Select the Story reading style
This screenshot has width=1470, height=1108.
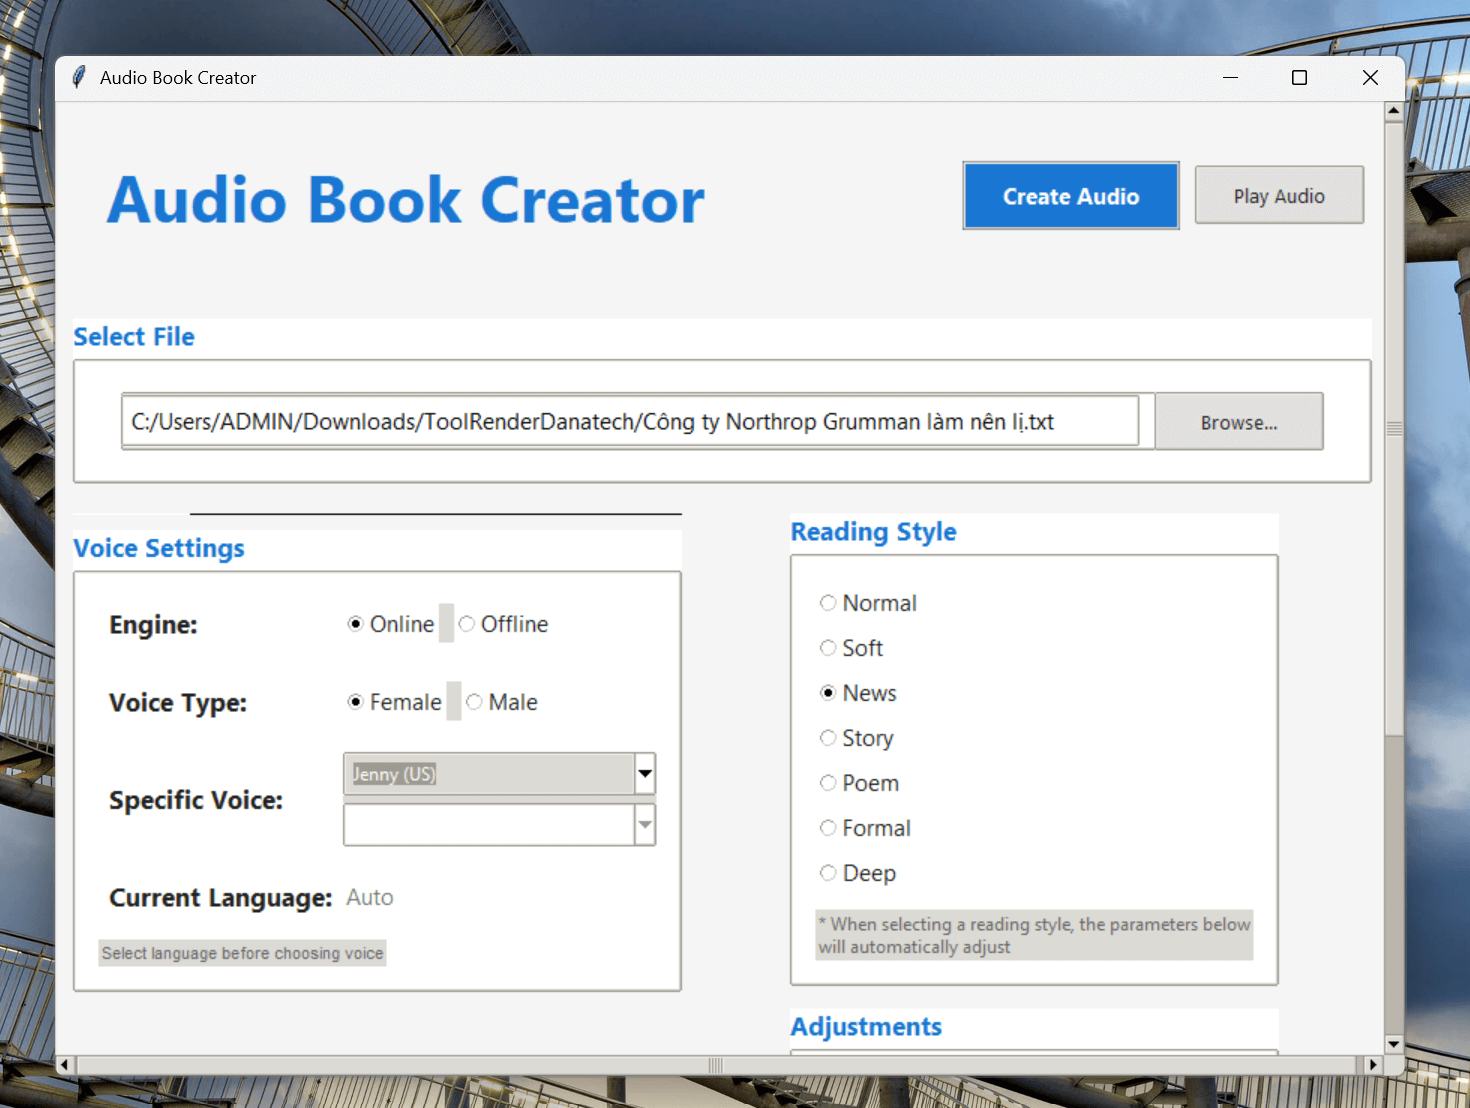pyautogui.click(x=856, y=738)
